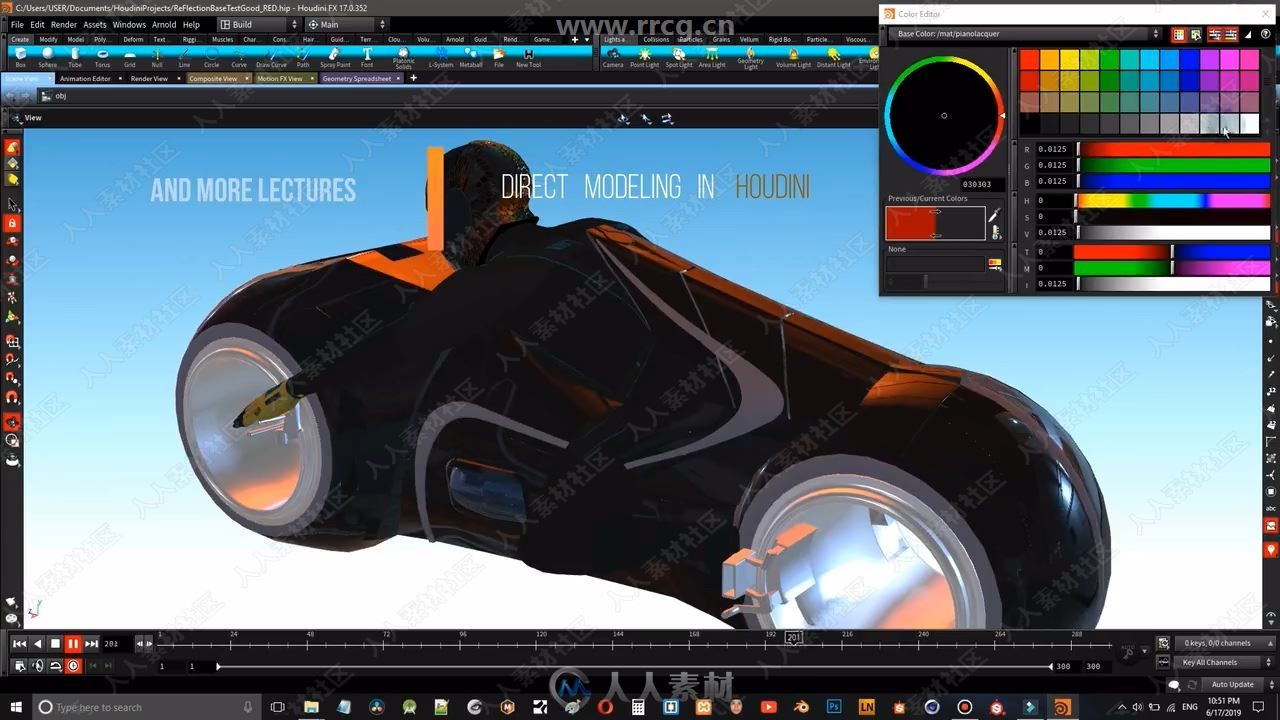Select the File shelf tool

pyautogui.click(x=499, y=57)
